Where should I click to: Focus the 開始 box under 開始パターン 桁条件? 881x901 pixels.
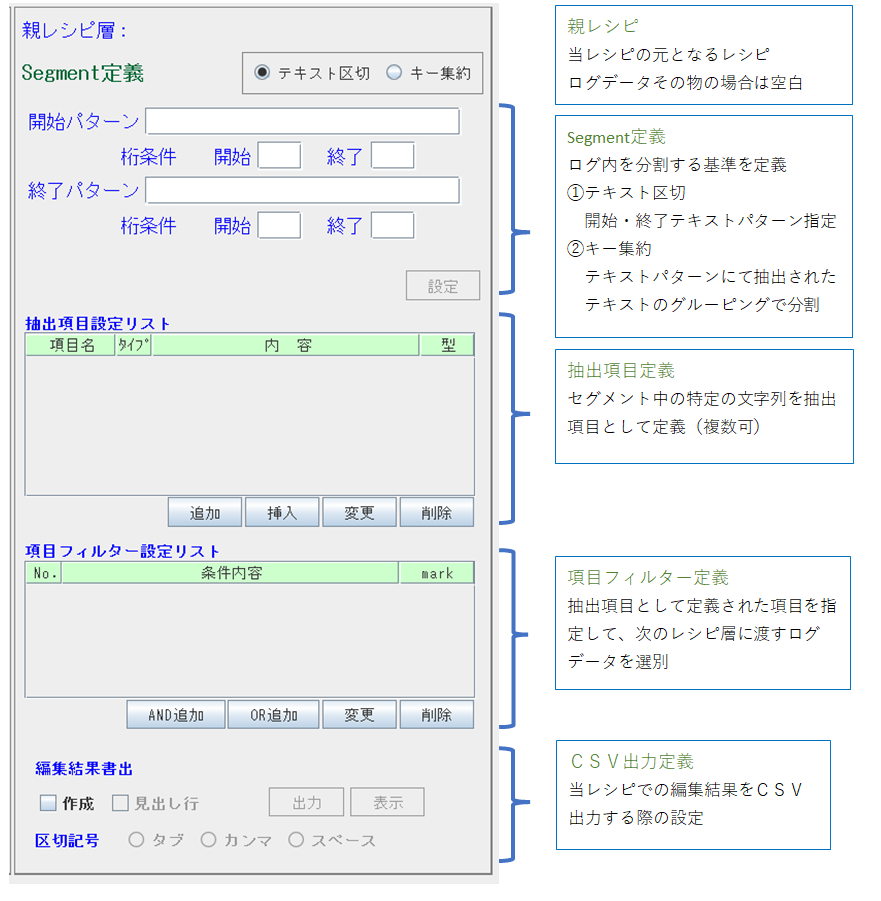tap(279, 156)
